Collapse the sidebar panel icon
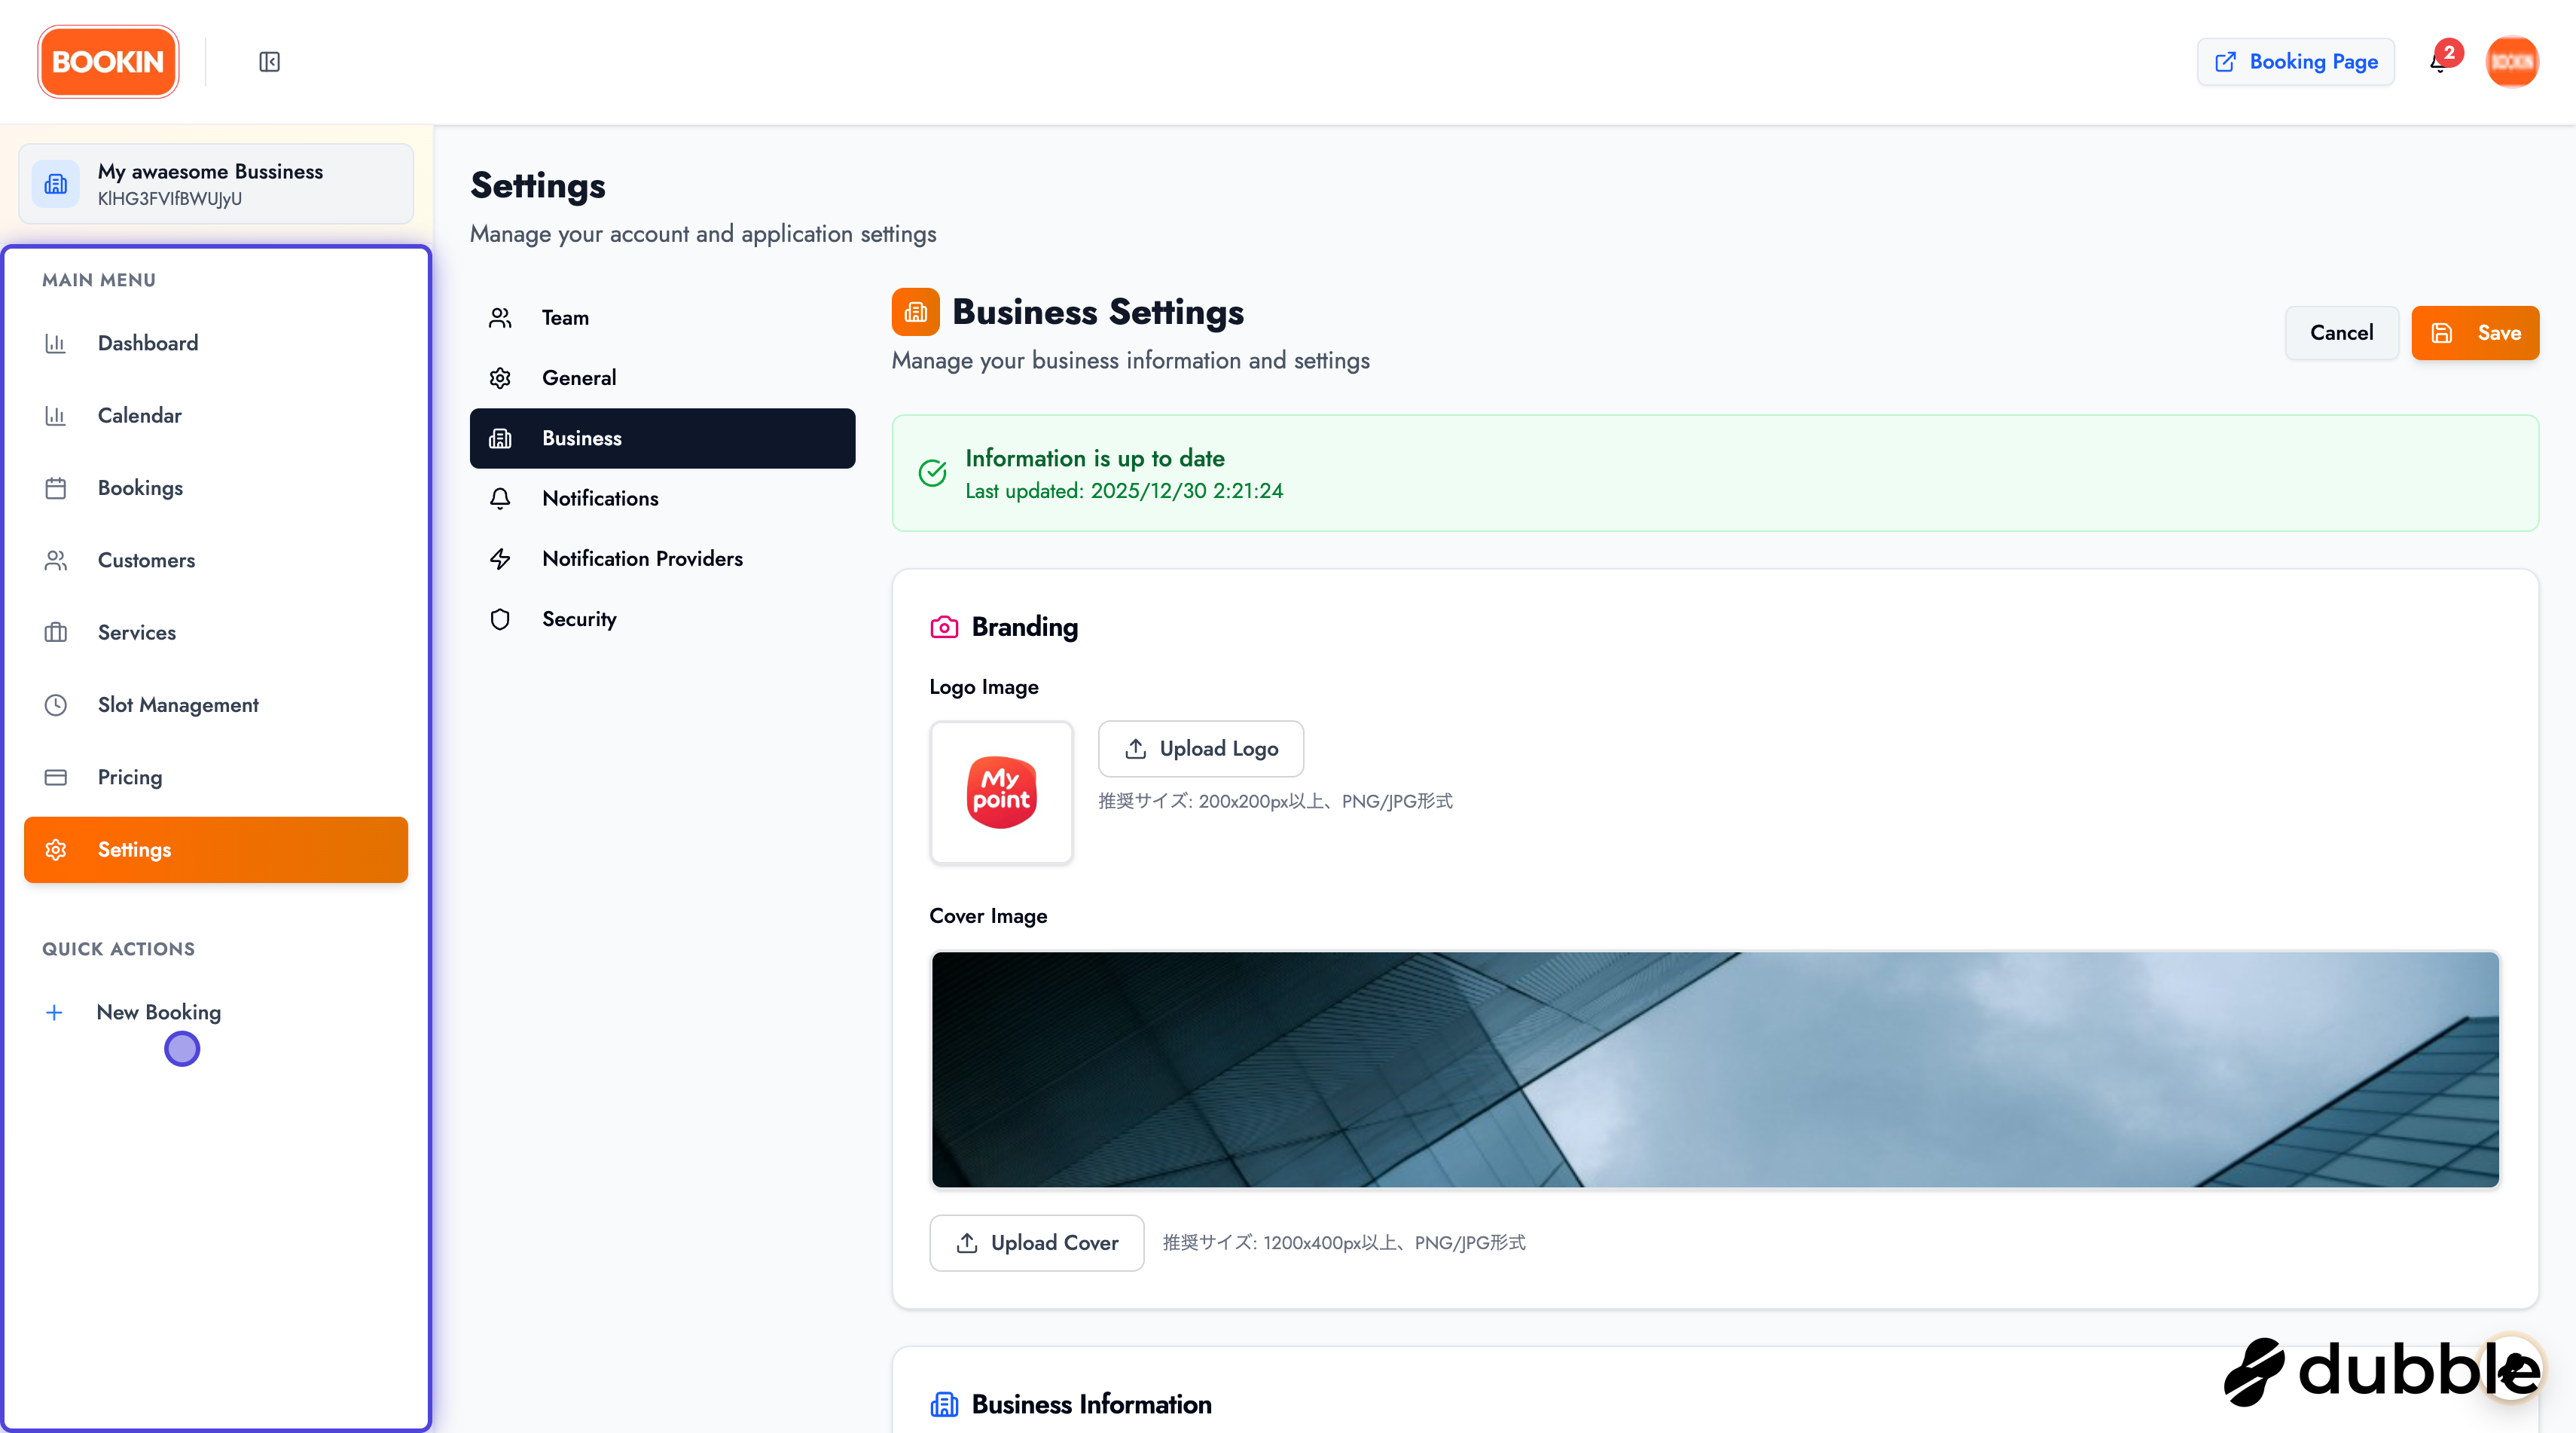This screenshot has height=1433, width=2576. (269, 62)
